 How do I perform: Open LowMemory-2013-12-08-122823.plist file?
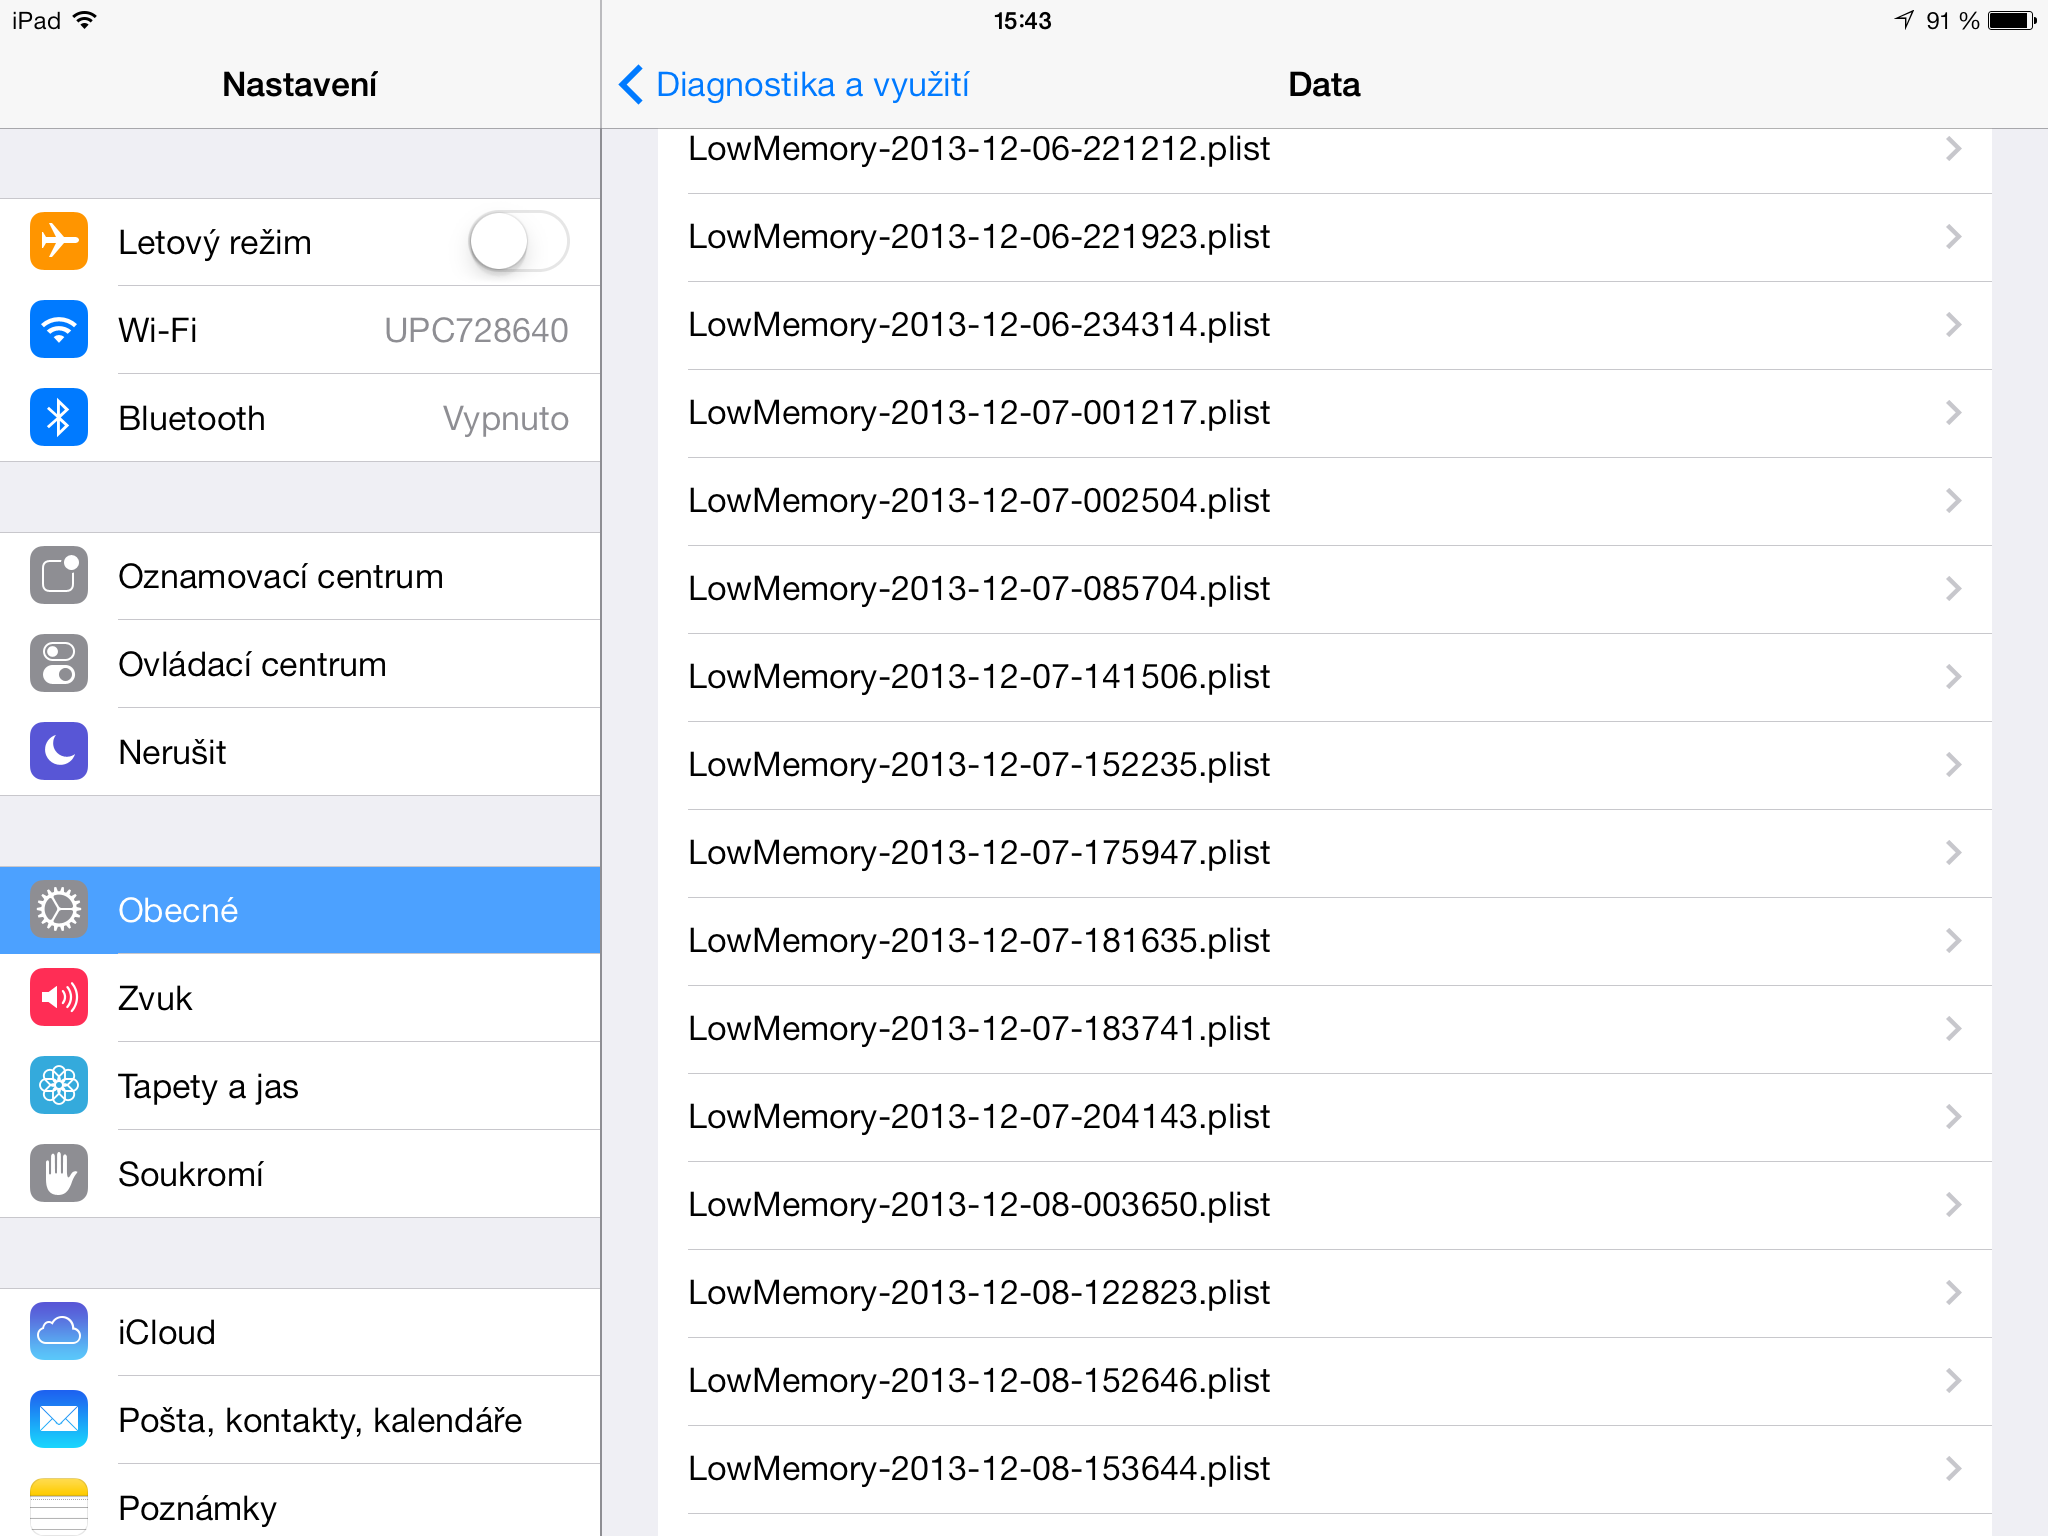1325,1293
